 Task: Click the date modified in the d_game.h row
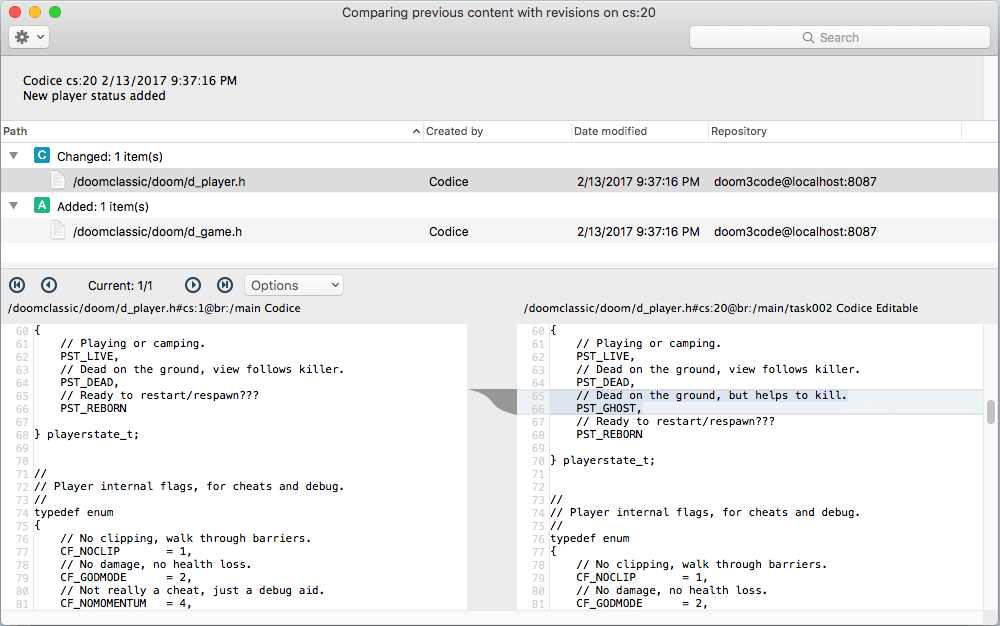click(x=638, y=232)
